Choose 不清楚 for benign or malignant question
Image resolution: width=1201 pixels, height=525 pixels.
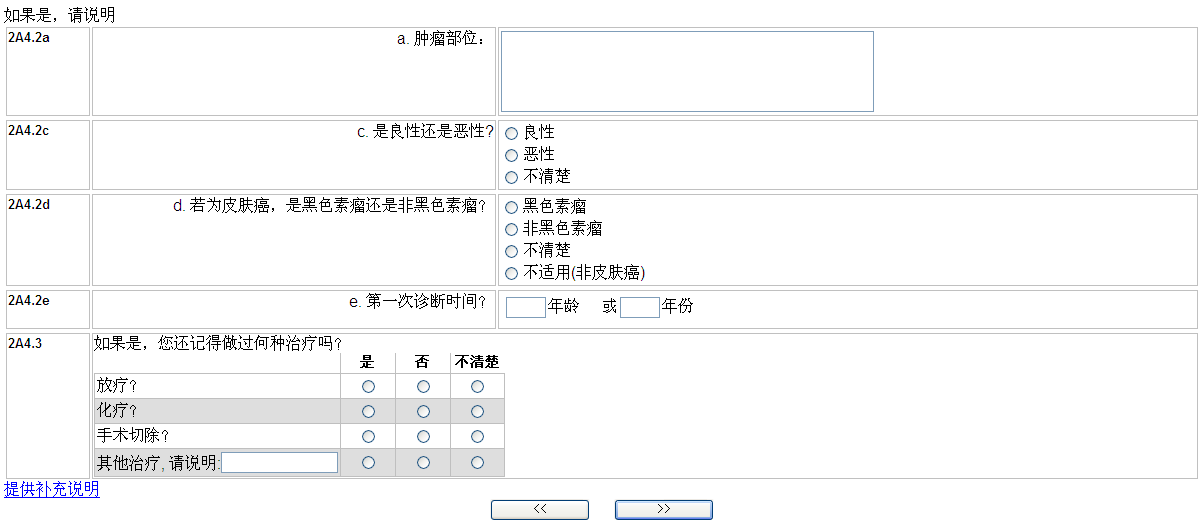(512, 177)
